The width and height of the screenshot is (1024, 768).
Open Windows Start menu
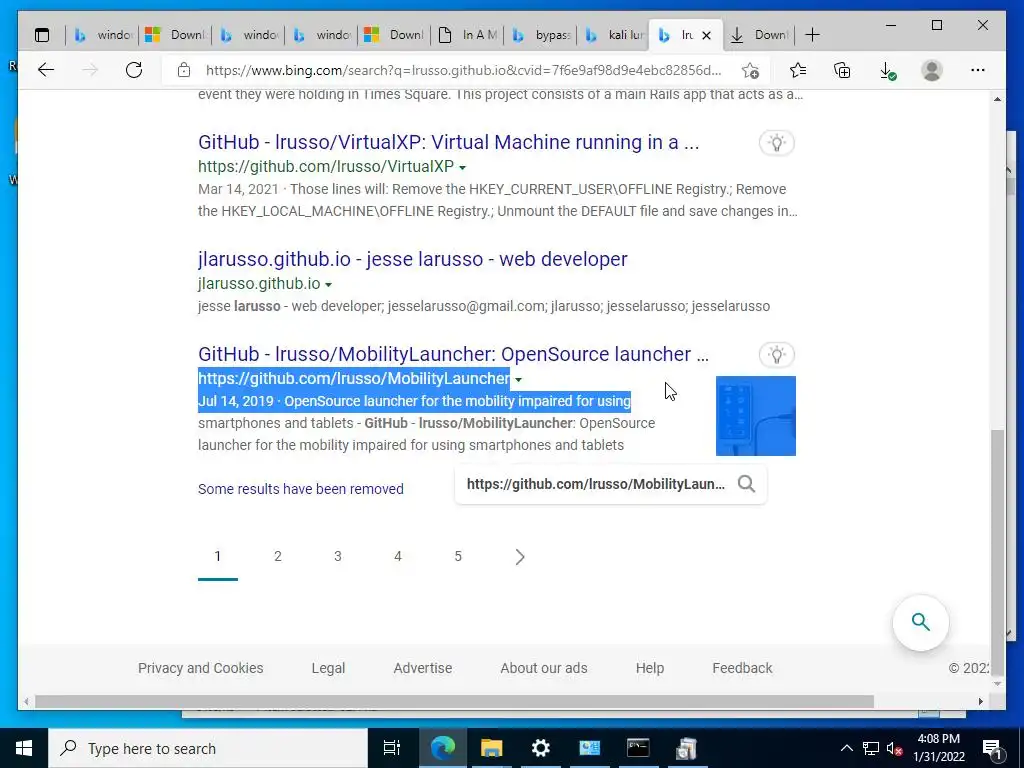coord(24,748)
